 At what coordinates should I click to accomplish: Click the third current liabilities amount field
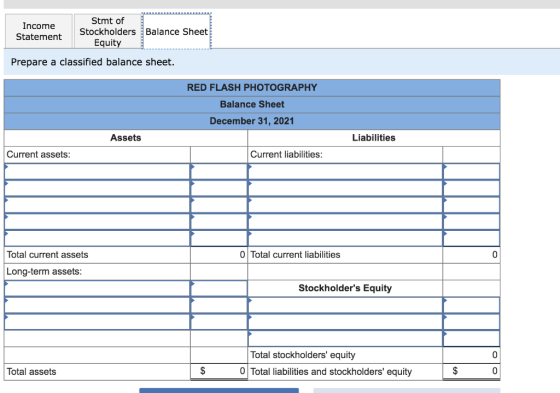[471, 205]
